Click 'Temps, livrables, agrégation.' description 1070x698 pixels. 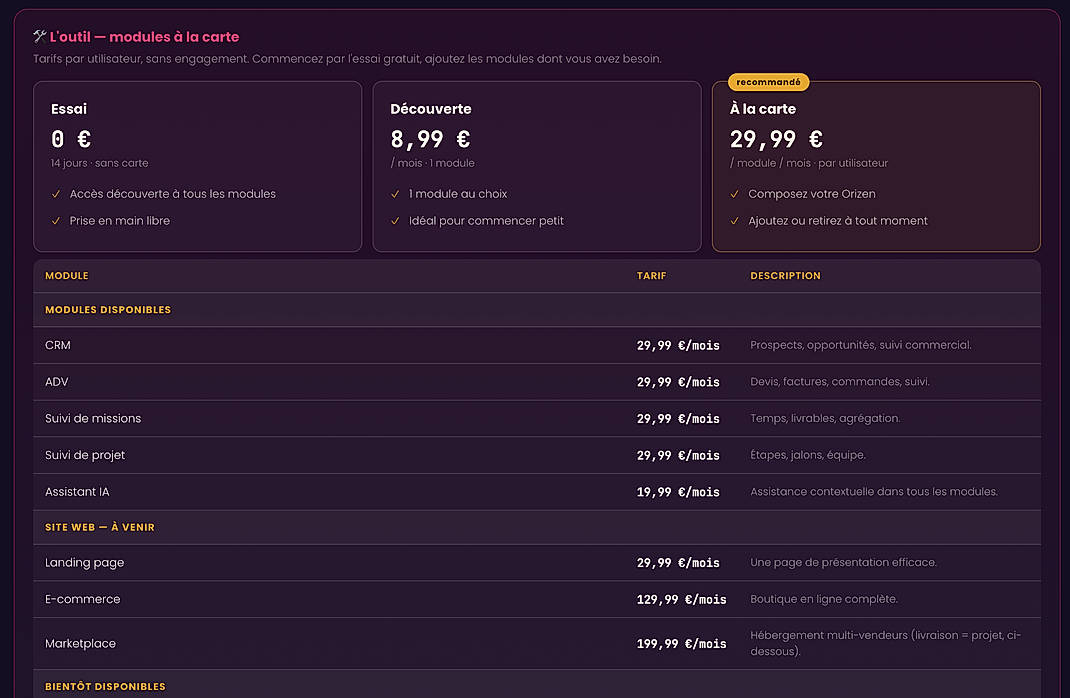825,418
